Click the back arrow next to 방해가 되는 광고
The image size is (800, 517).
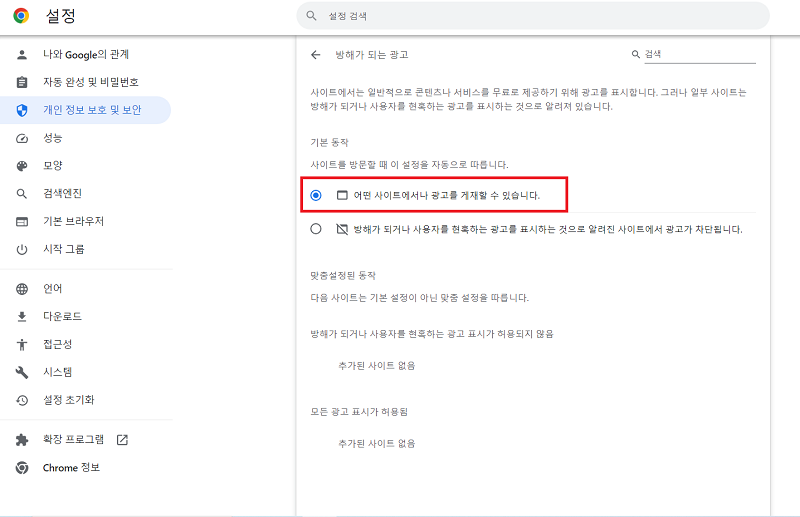tap(316, 55)
